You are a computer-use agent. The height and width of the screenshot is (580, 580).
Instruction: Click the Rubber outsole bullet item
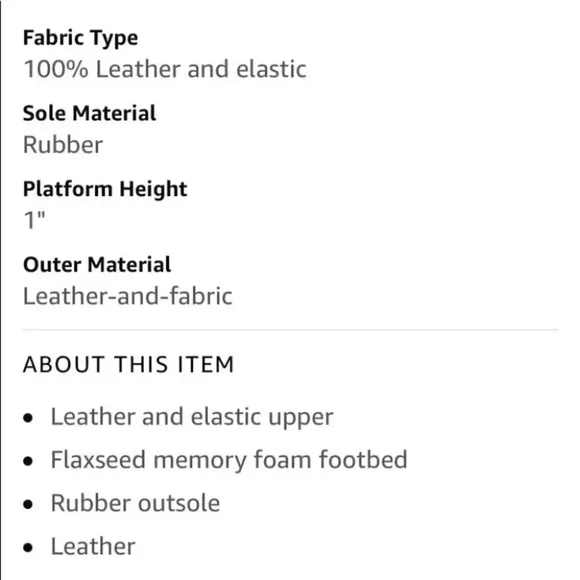point(135,503)
